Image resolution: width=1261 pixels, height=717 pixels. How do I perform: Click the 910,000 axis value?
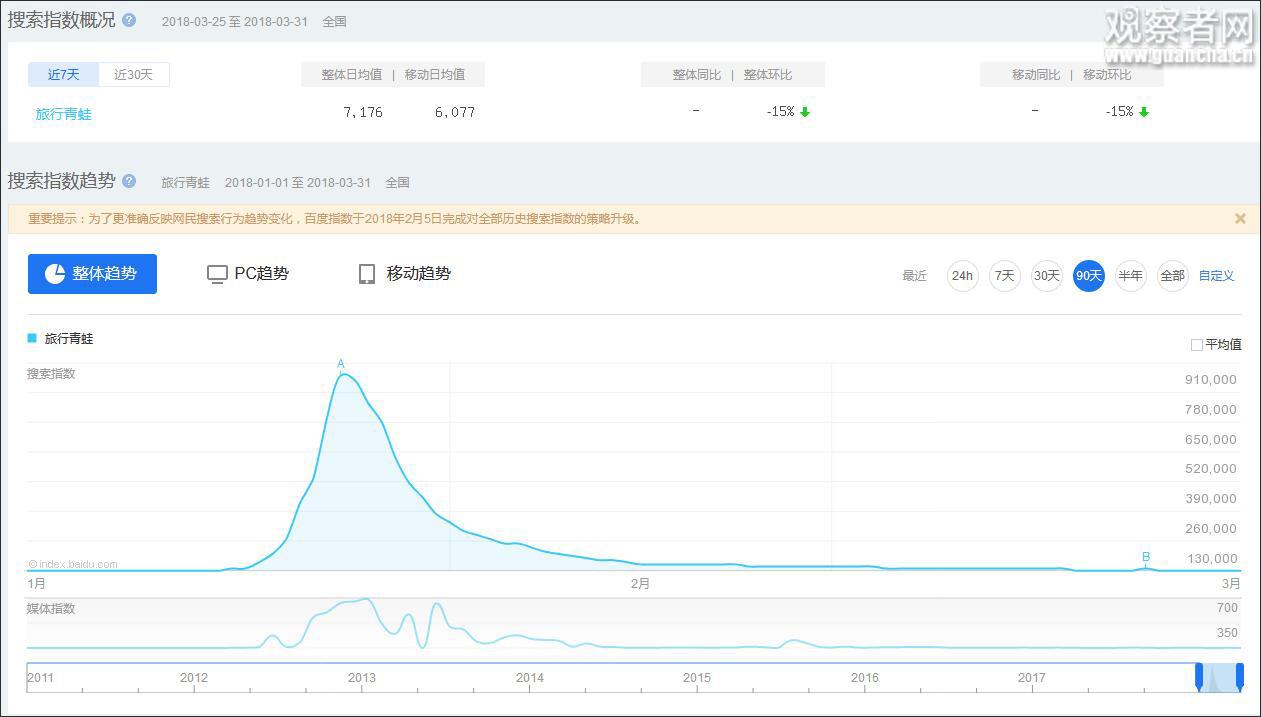tap(1211, 380)
